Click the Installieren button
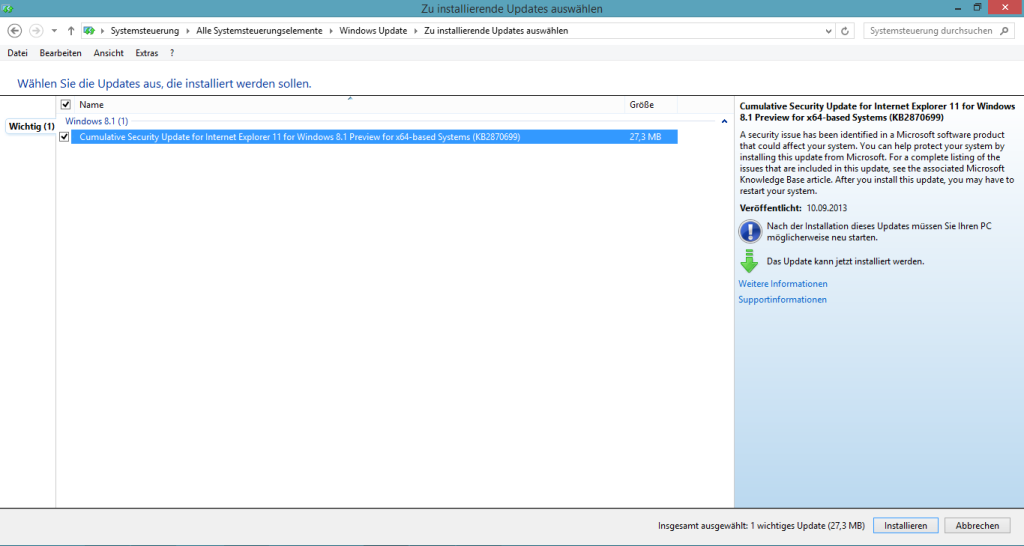Screen dimensions: 1024x546 click(x=905, y=525)
